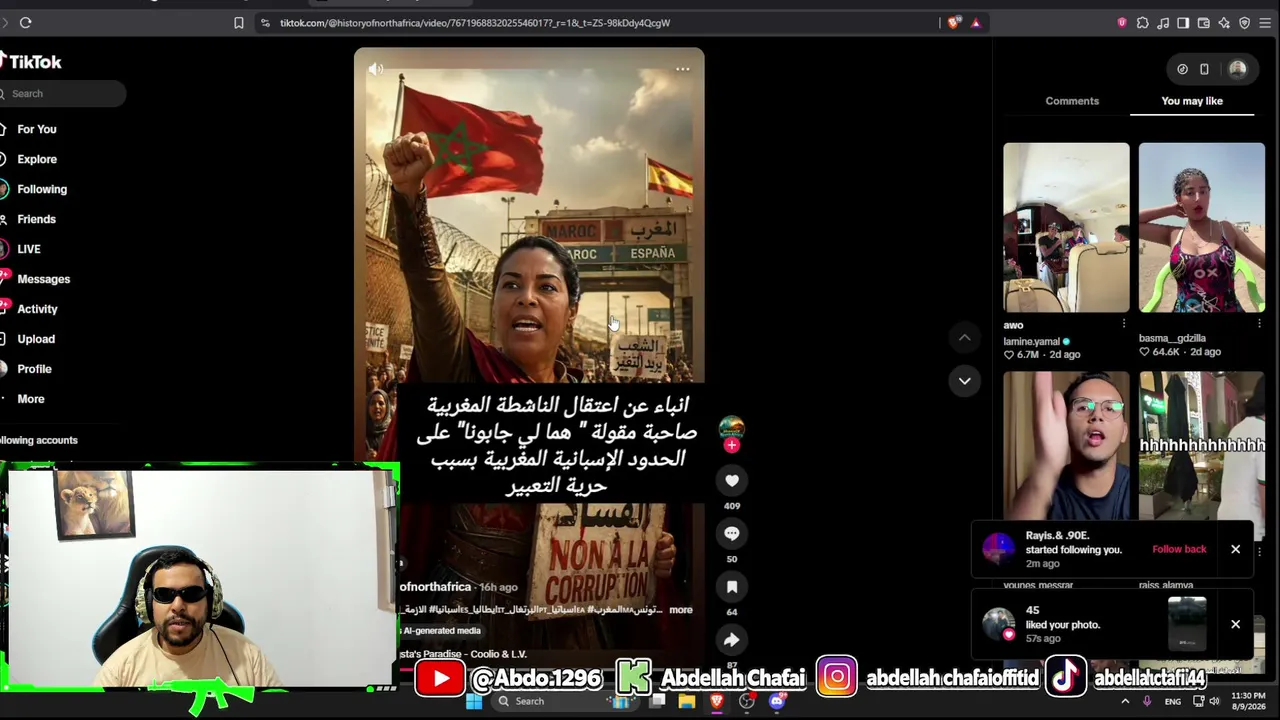1280x720 pixels.
Task: Open the Explore page
Action: 36,159
